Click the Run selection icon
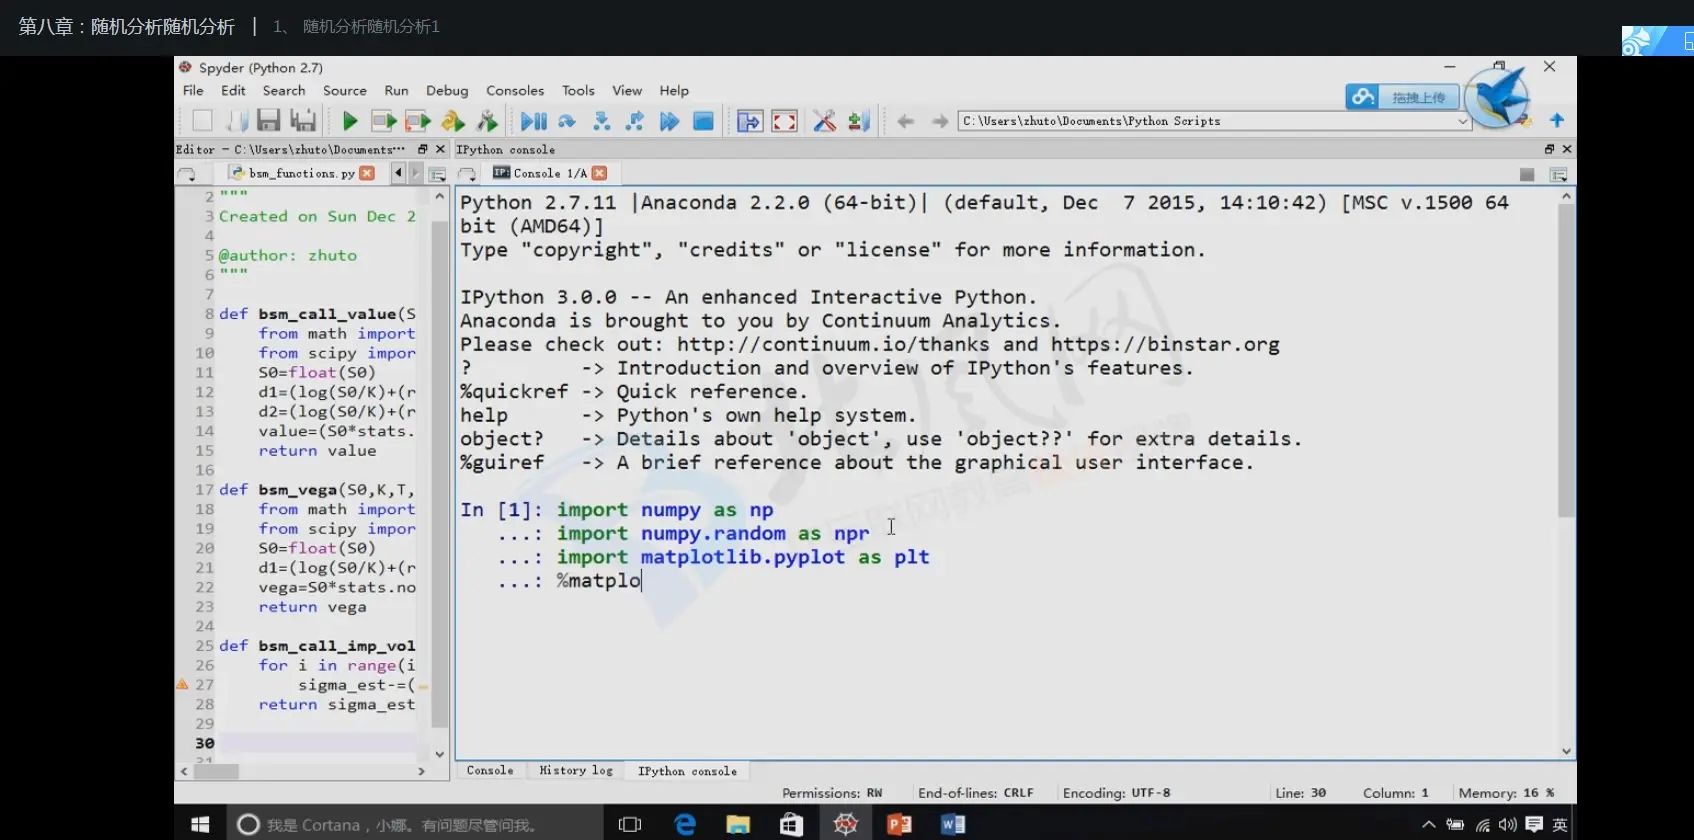This screenshot has width=1694, height=840. [453, 121]
